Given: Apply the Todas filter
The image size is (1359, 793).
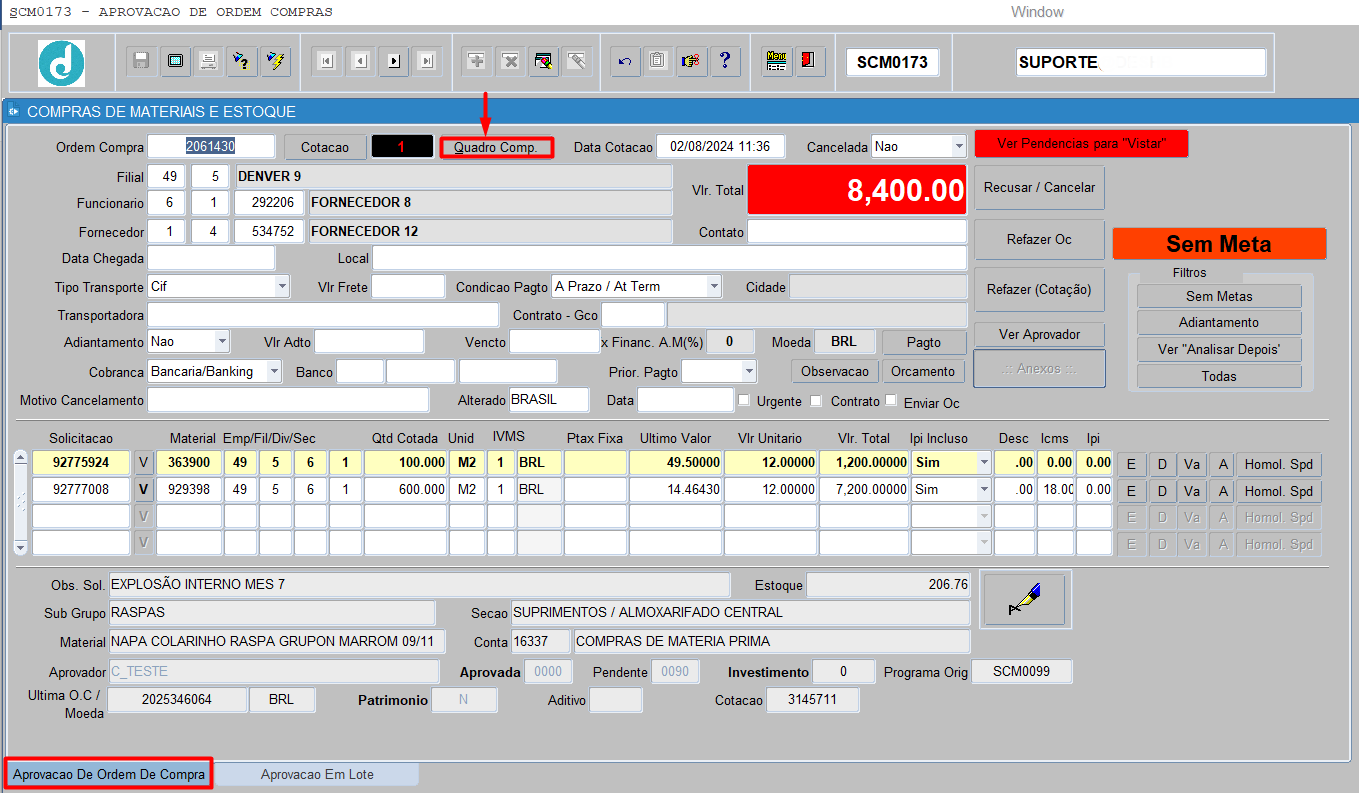Looking at the screenshot, I should [x=1219, y=377].
